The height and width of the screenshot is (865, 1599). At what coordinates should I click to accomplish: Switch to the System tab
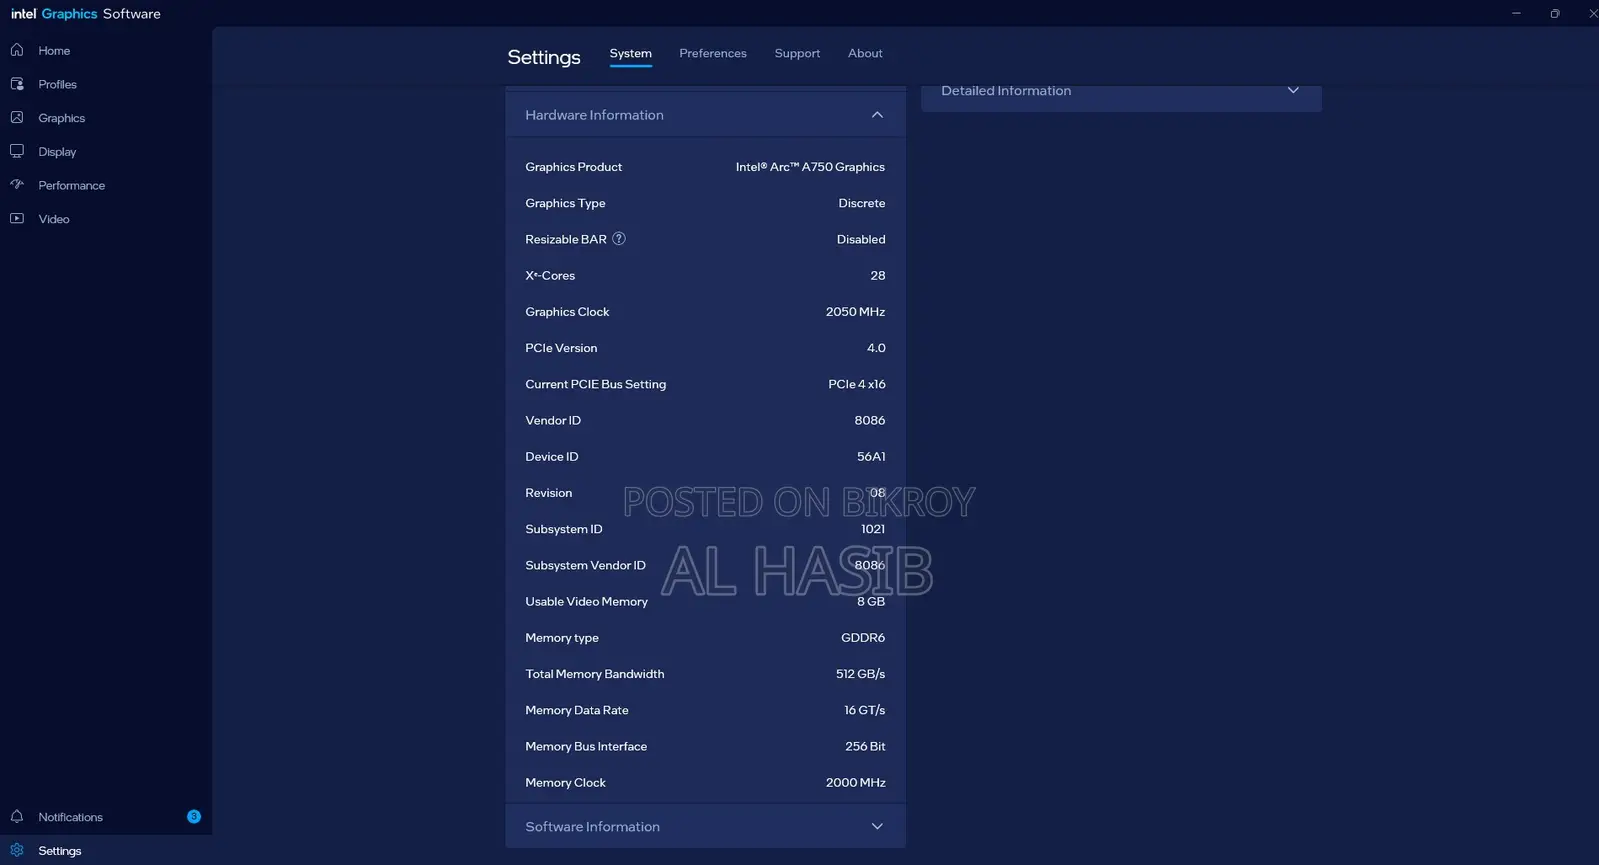tap(630, 53)
